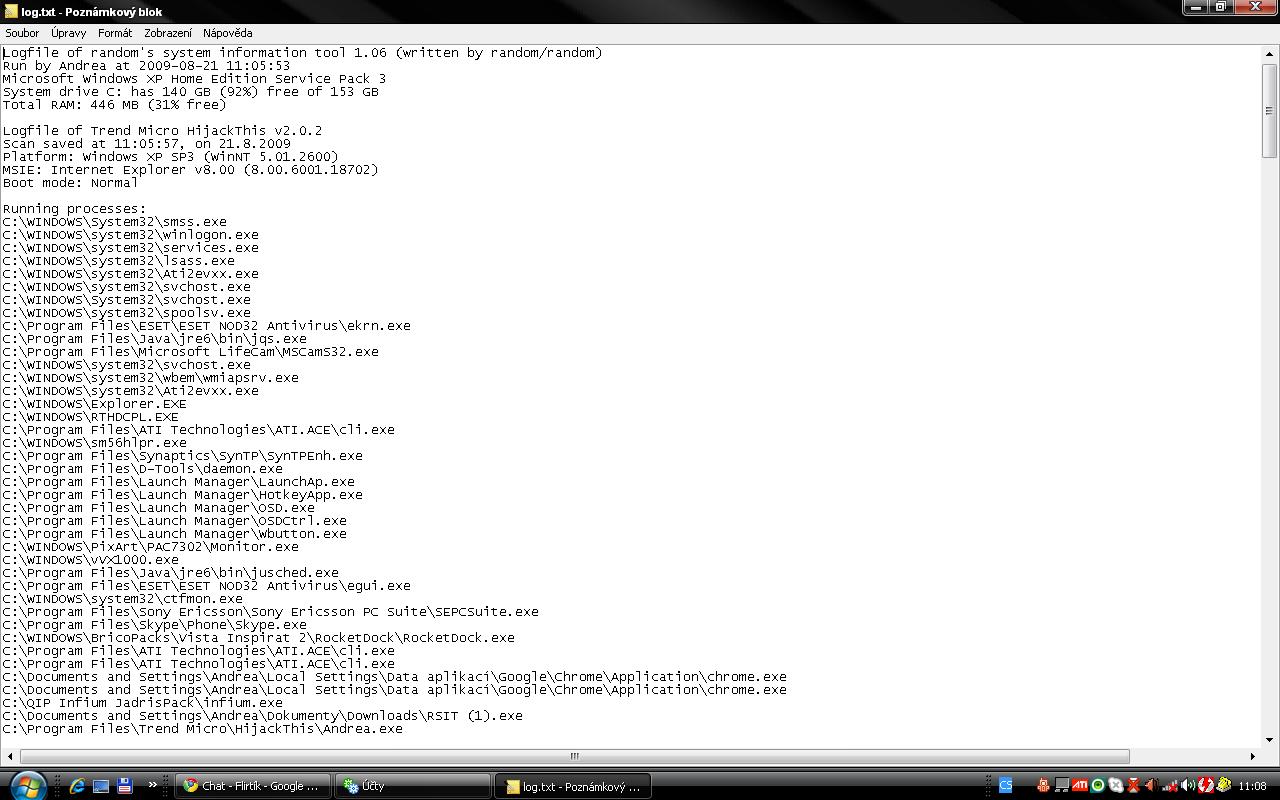Expand the quick launch overflow chevron

[x=153, y=785]
